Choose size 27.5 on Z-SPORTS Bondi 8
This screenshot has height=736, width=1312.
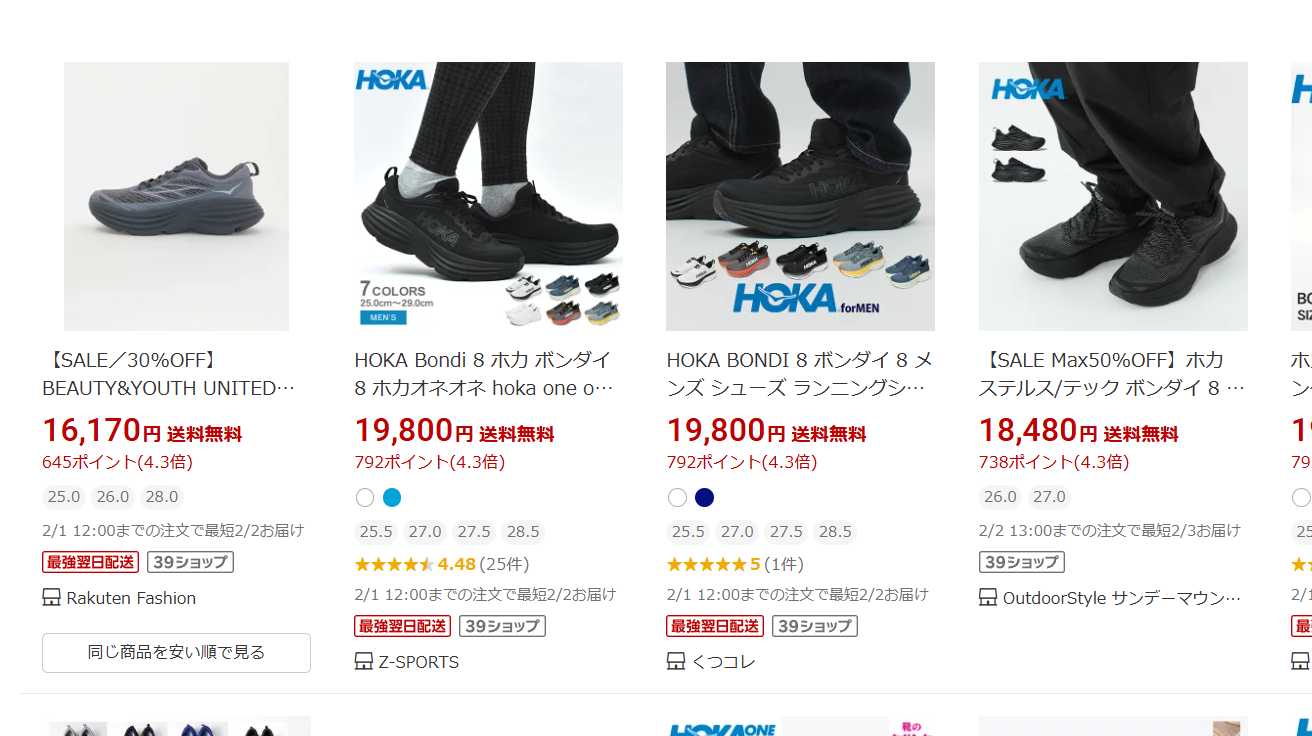474,532
